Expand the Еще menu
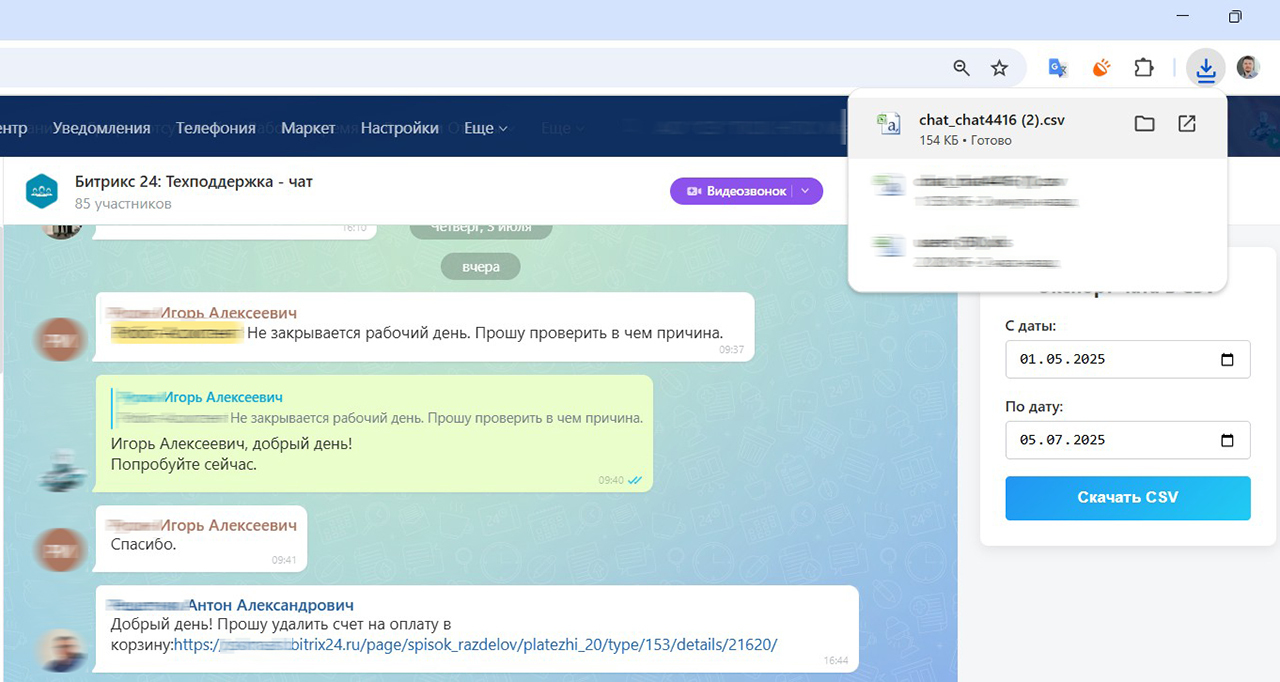Viewport: 1280px width, 682px height. [486, 128]
